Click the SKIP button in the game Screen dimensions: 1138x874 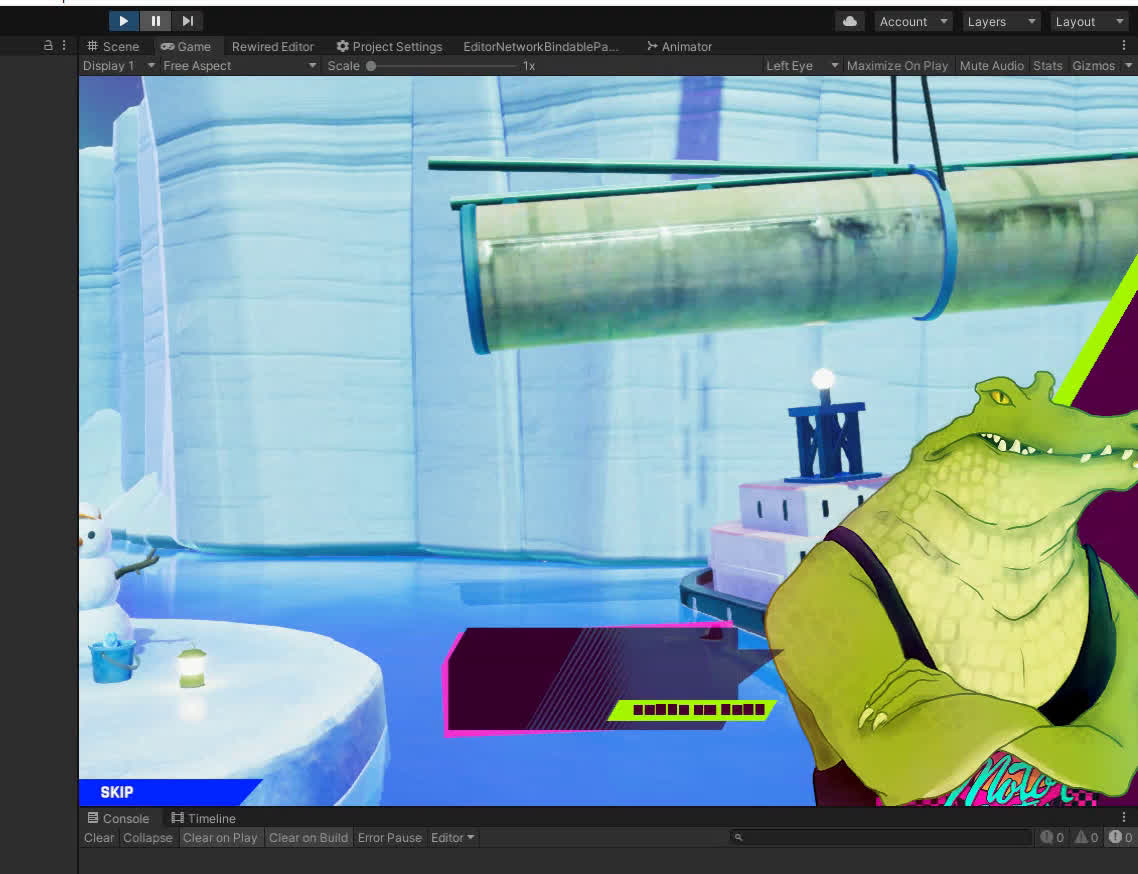[117, 792]
